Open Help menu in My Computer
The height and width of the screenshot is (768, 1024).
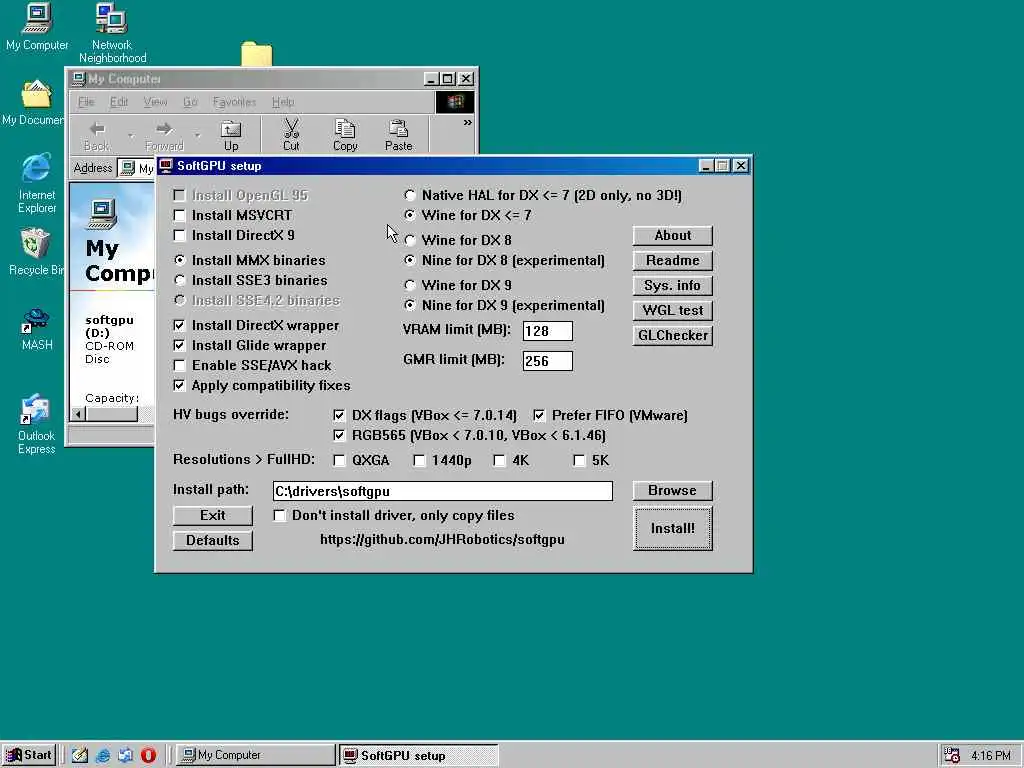pyautogui.click(x=283, y=102)
